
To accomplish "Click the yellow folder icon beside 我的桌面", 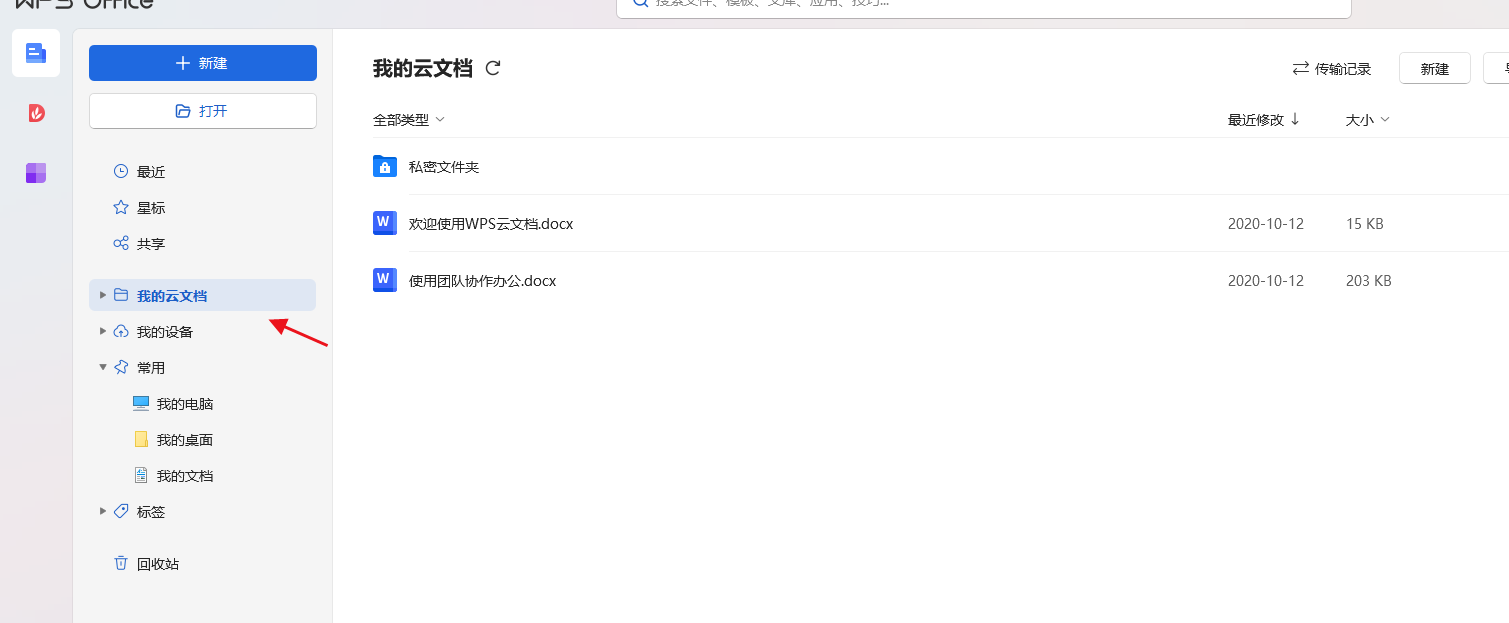I will click(141, 439).
